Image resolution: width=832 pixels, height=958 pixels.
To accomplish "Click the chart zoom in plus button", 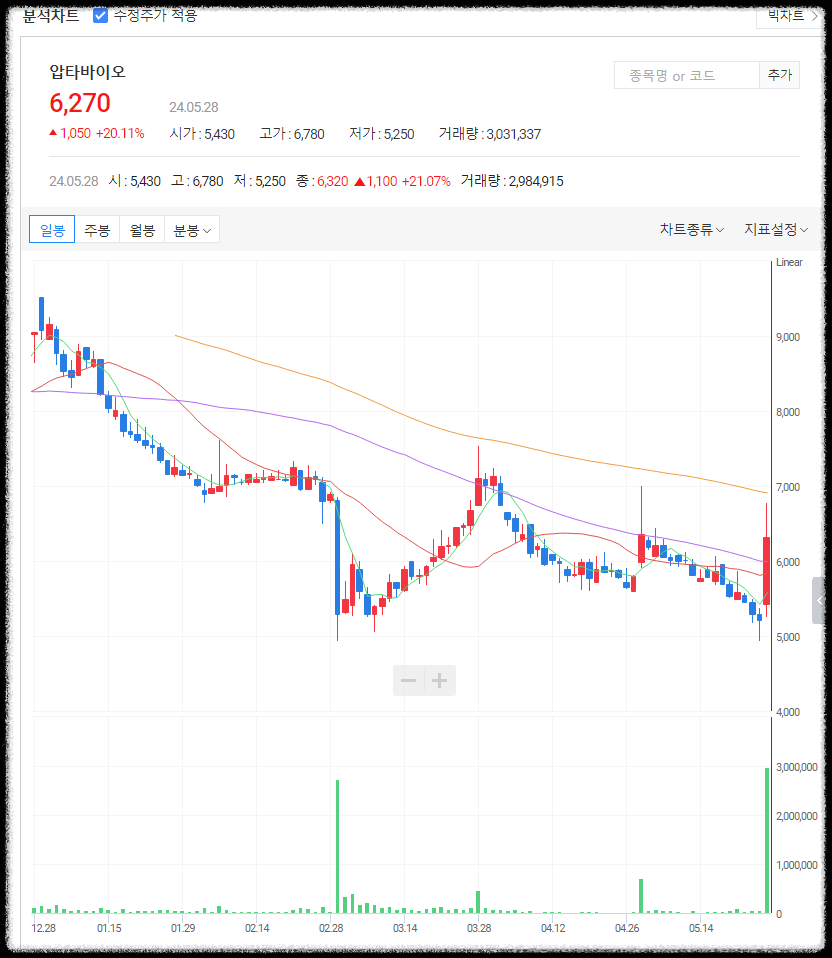I will pos(440,681).
